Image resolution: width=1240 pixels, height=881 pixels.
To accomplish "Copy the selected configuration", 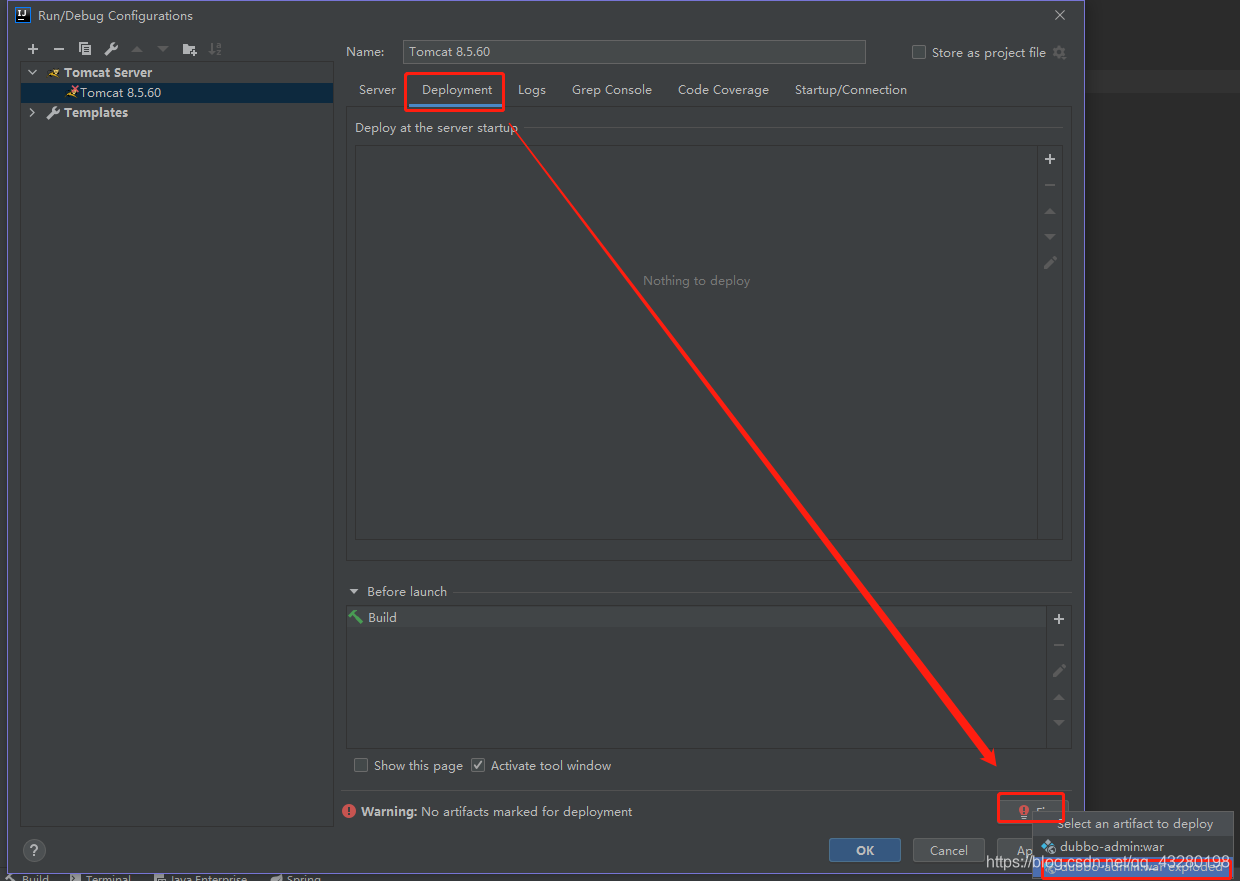I will 85,49.
